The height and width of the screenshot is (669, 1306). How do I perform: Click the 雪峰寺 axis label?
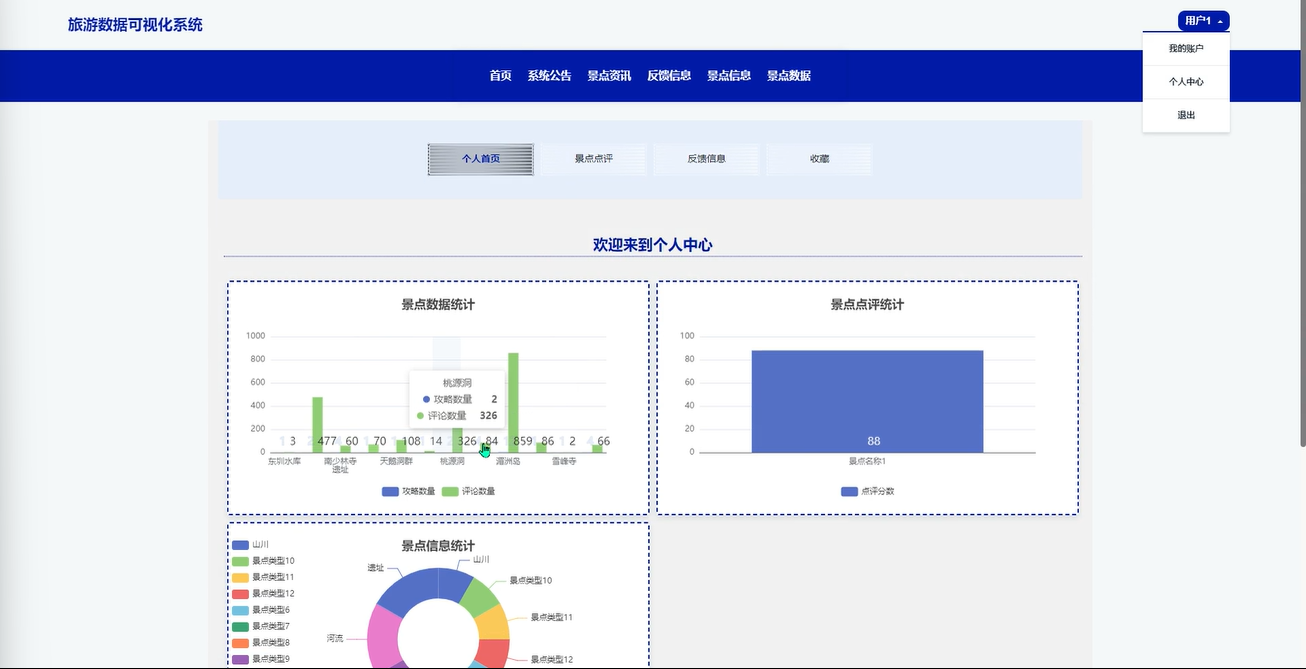click(x=564, y=462)
